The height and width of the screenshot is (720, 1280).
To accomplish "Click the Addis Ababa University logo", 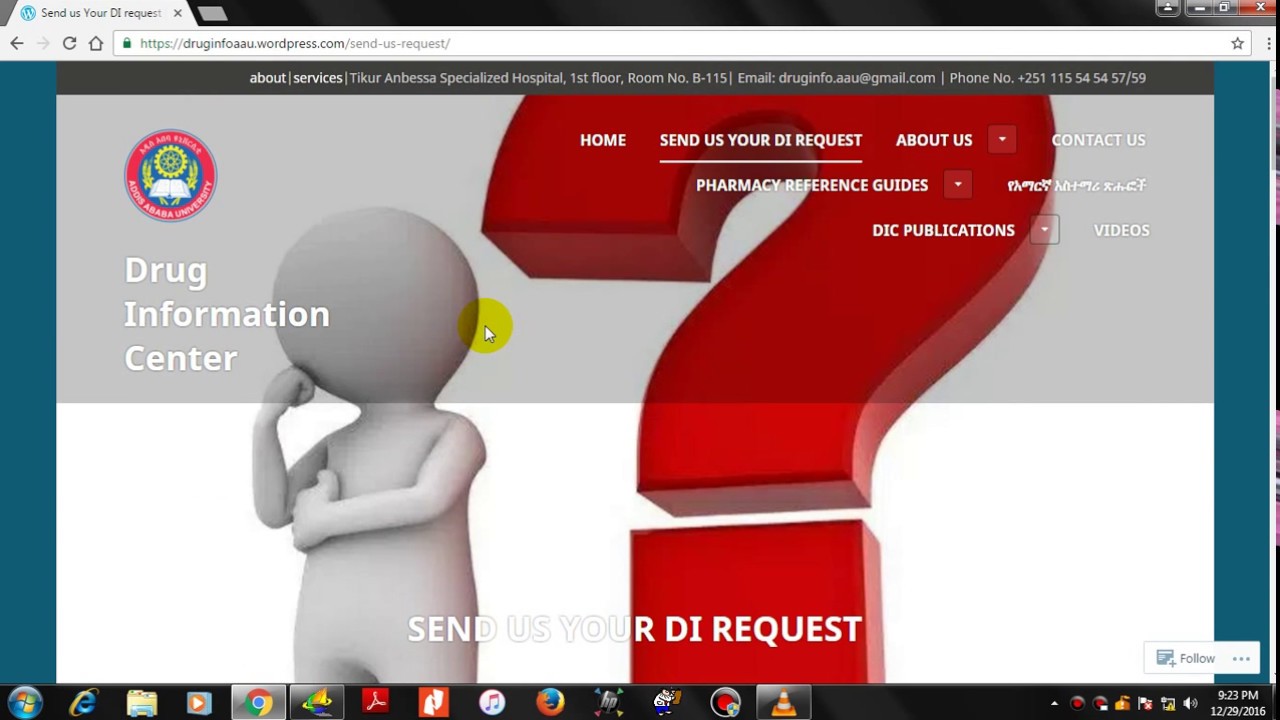I will pos(170,175).
